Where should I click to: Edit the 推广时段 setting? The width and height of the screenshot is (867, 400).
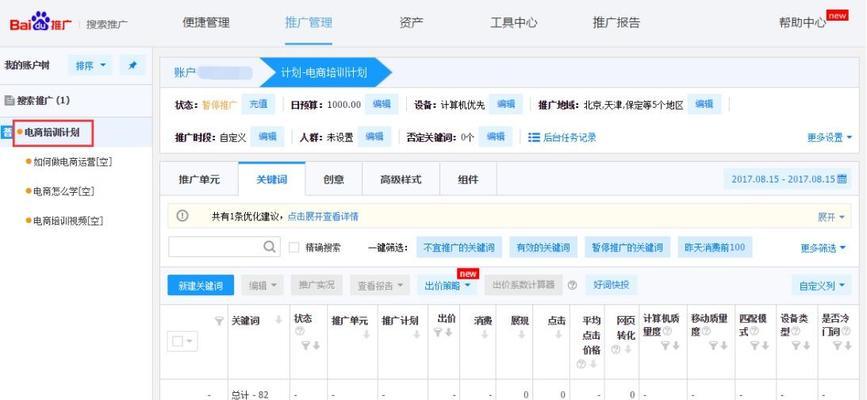click(x=267, y=137)
